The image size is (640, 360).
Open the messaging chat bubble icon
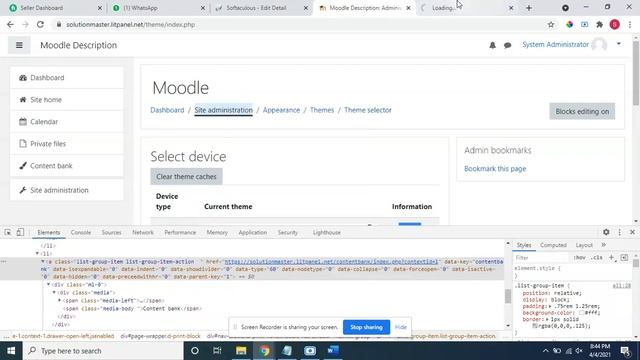(x=507, y=45)
